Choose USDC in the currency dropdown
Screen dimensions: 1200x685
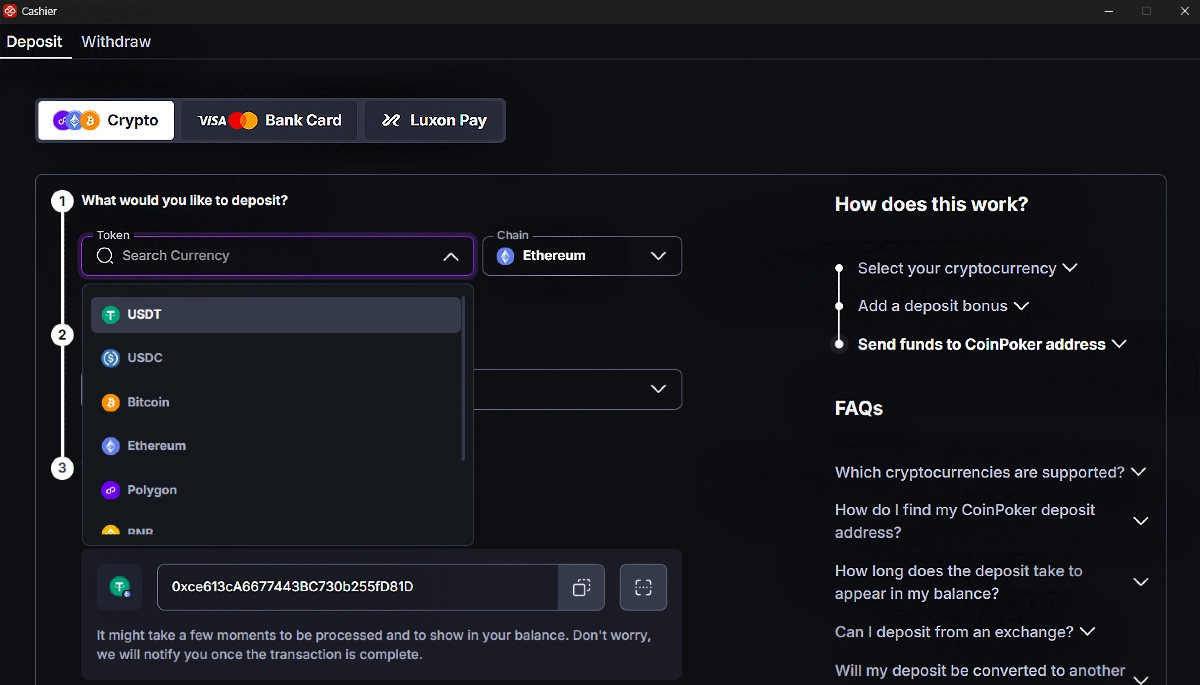click(x=275, y=358)
